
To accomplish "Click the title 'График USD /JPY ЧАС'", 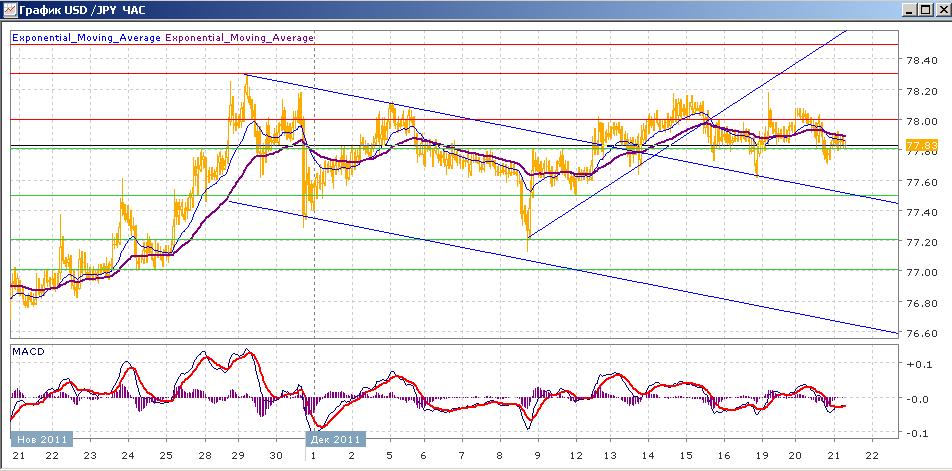I will pyautogui.click(x=82, y=10).
